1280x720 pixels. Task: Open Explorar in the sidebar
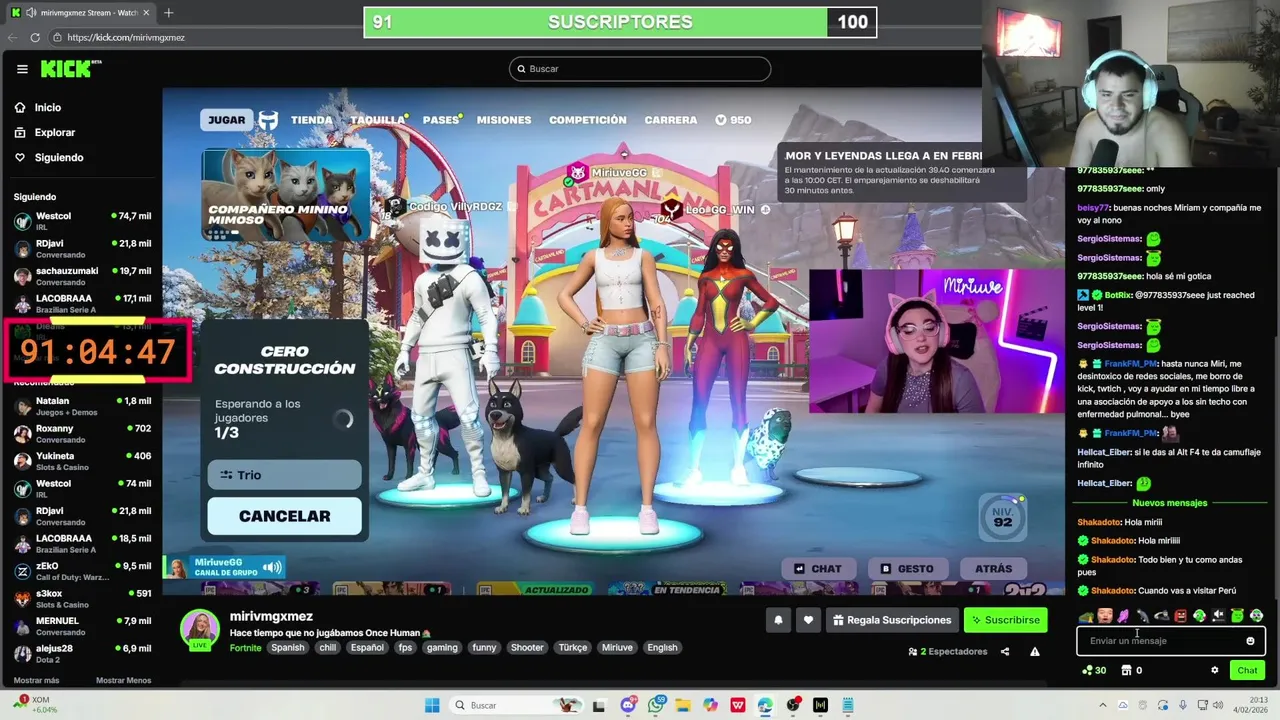point(54,132)
